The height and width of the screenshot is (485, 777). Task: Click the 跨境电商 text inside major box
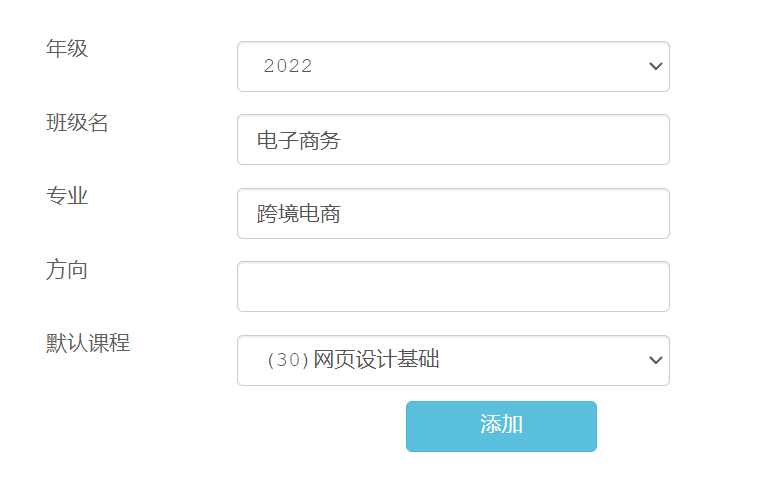click(298, 214)
